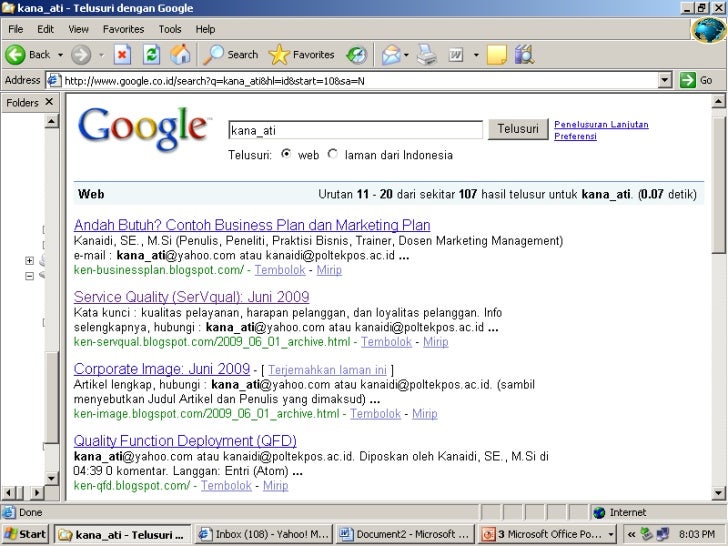Open Mirip link for ken-servqual result

click(x=436, y=342)
